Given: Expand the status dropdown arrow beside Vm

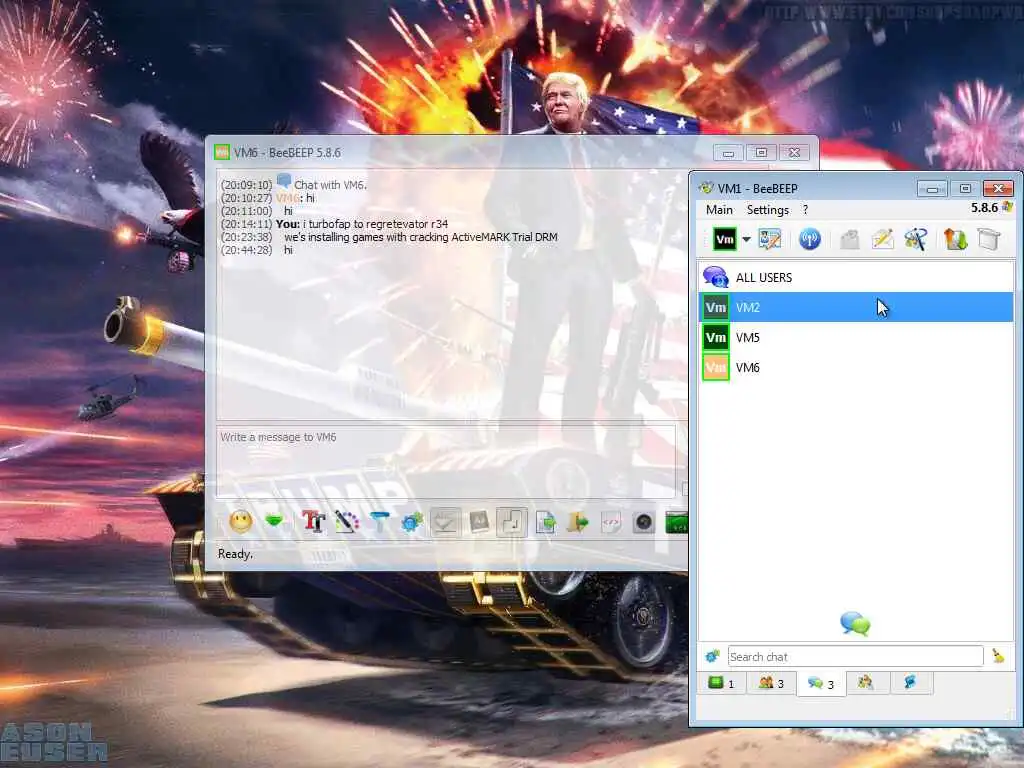Looking at the screenshot, I should click(746, 240).
